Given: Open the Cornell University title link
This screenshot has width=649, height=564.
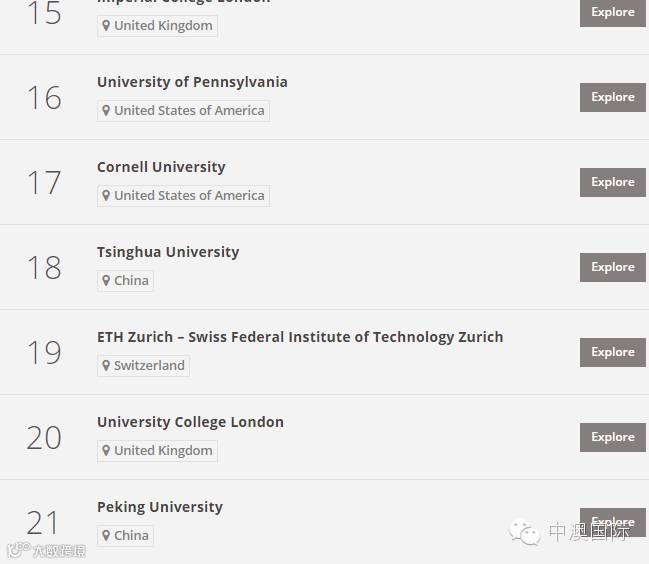Looking at the screenshot, I should [x=161, y=167].
